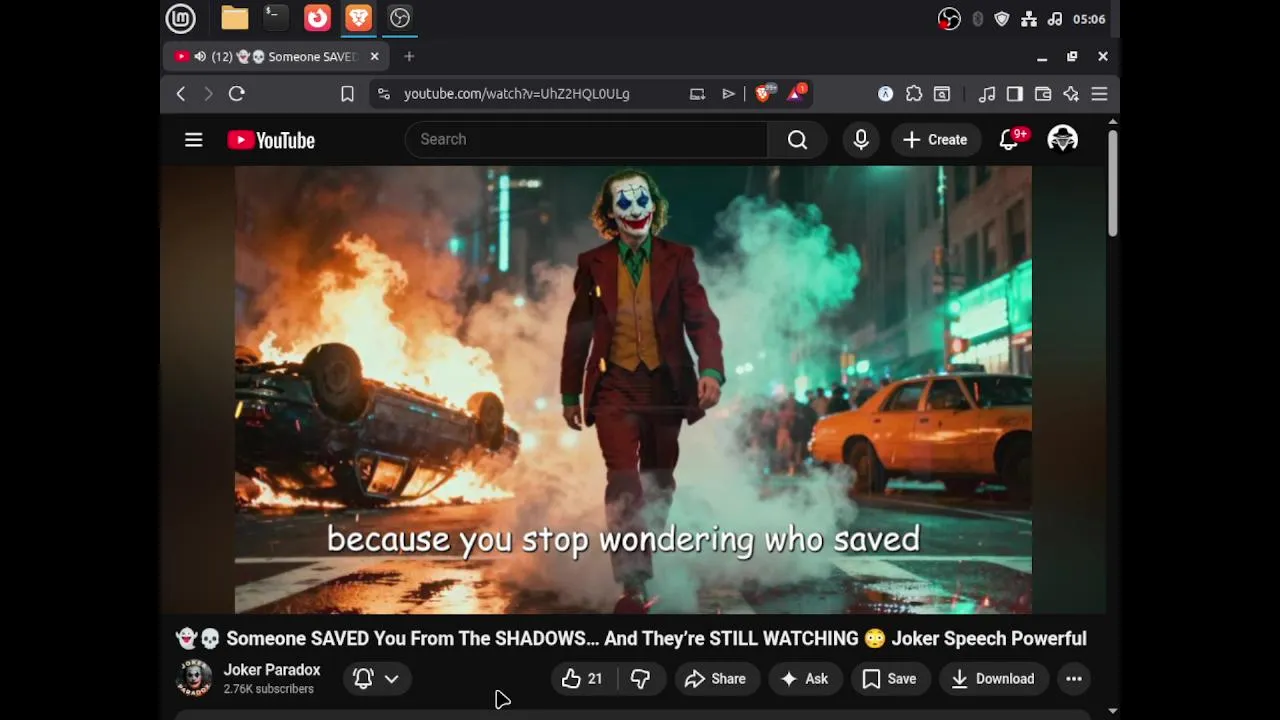Go forward in browser history

[208, 94]
